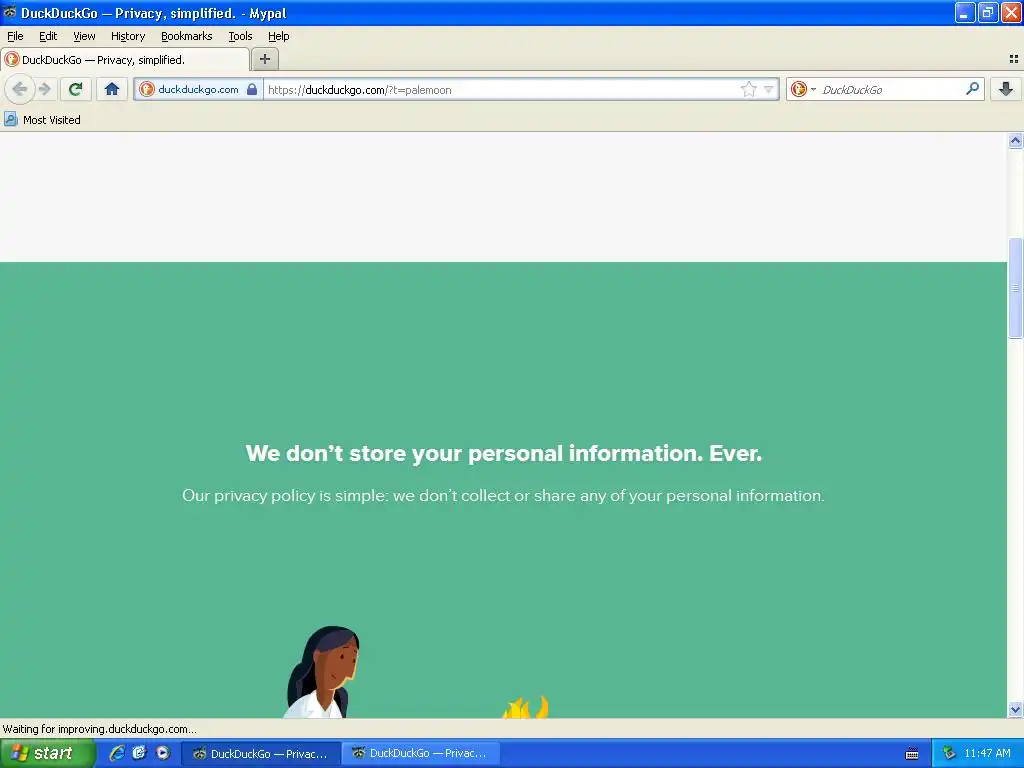Image resolution: width=1024 pixels, height=768 pixels.
Task: Launch Internet Explorer from Quick Launch
Action: (x=117, y=753)
